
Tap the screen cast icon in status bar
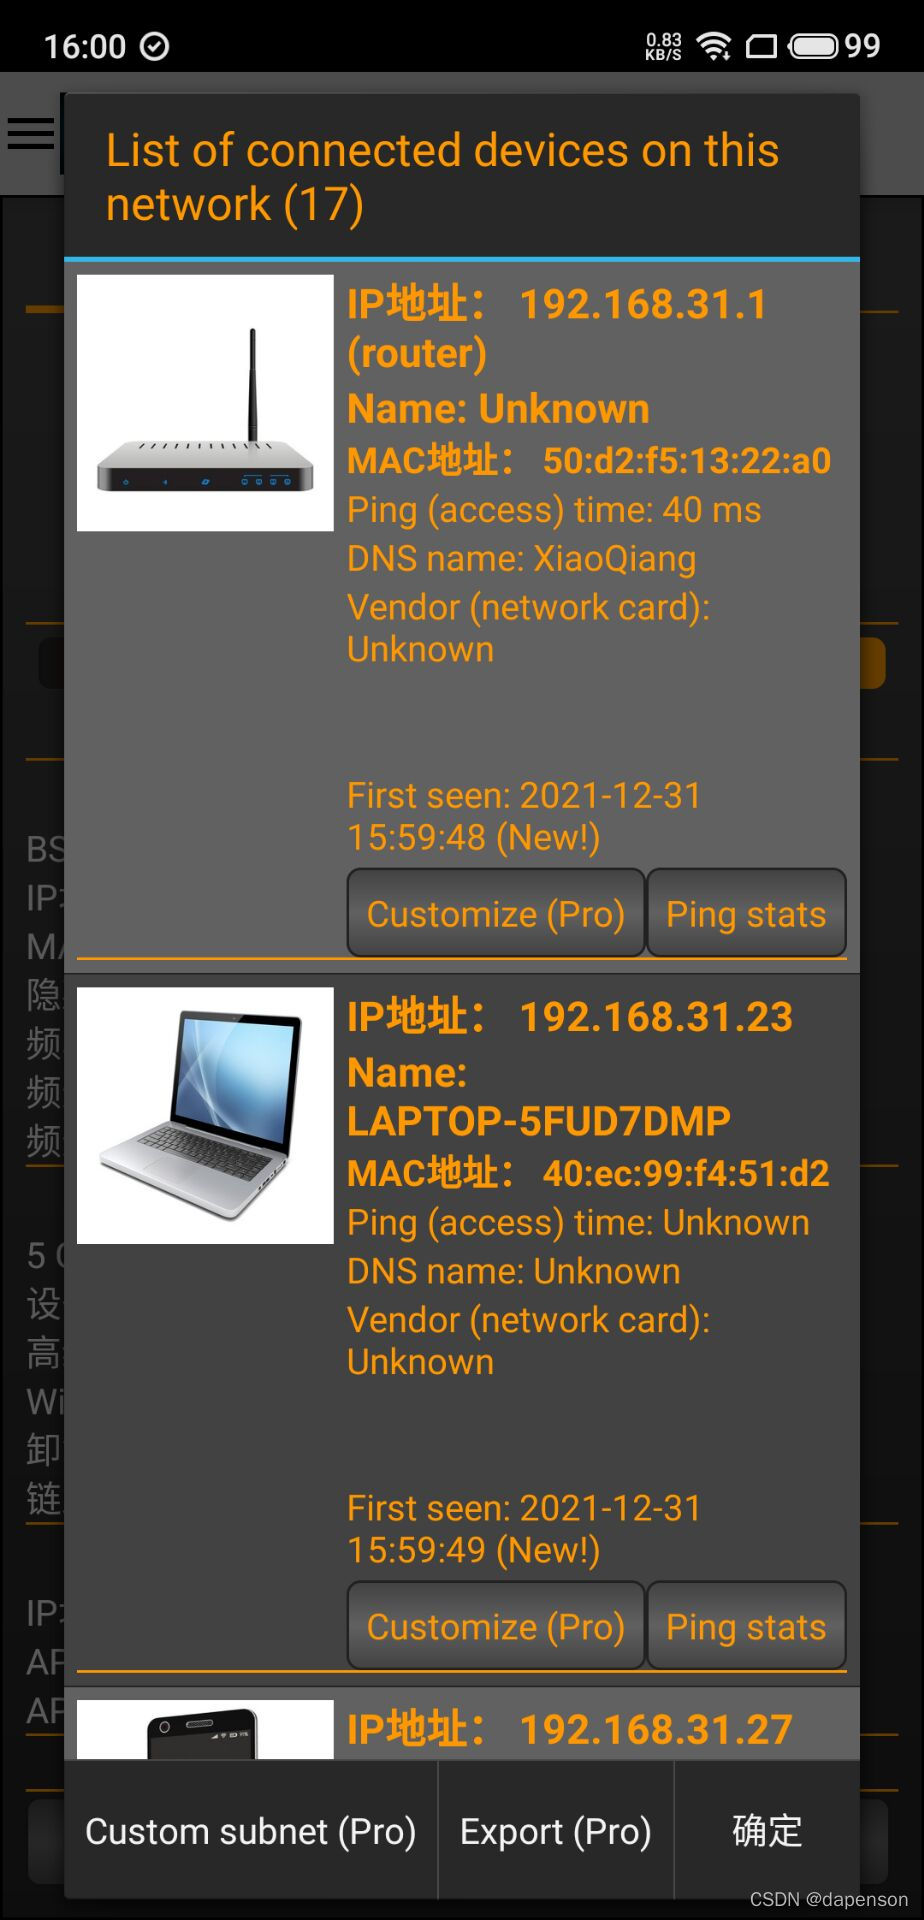click(x=761, y=46)
